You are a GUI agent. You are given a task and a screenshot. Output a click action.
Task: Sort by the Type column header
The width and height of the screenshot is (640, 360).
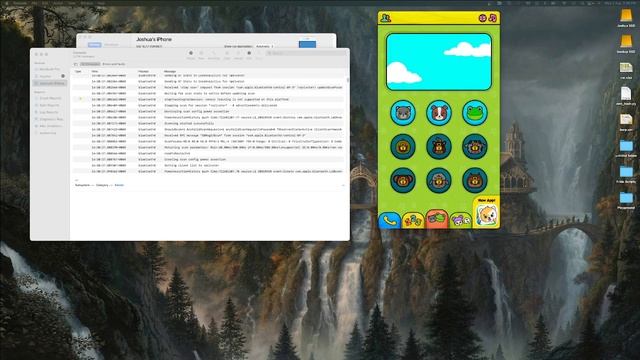click(x=78, y=71)
